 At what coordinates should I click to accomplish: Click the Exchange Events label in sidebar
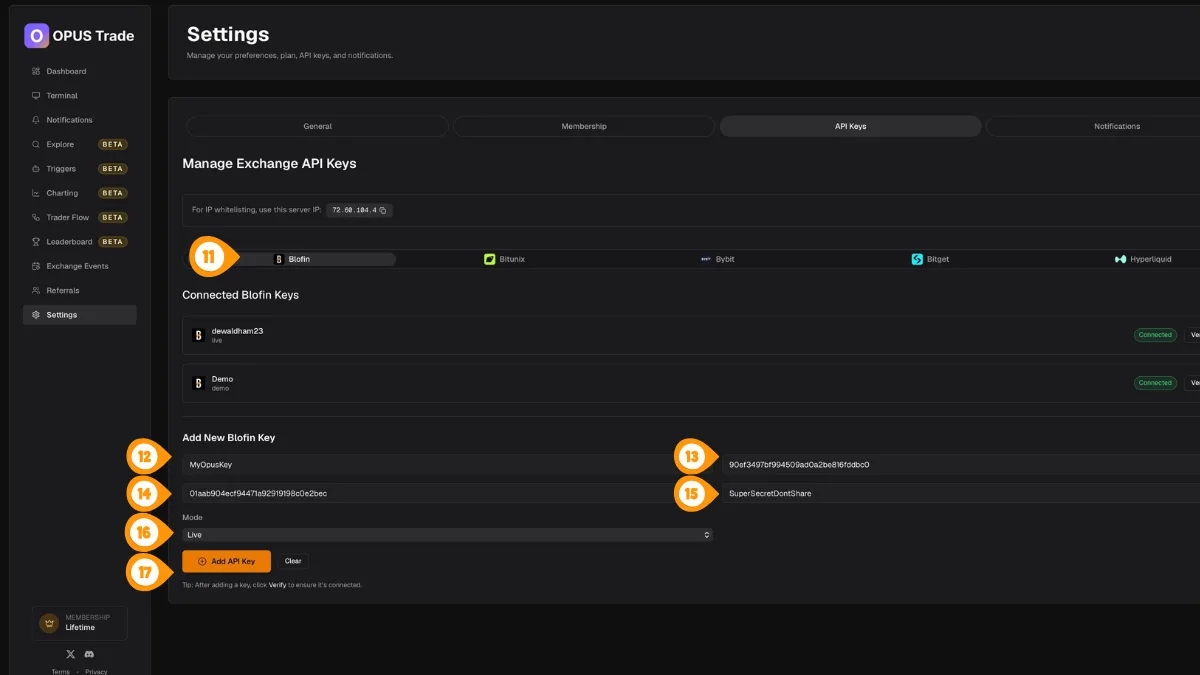(x=77, y=266)
